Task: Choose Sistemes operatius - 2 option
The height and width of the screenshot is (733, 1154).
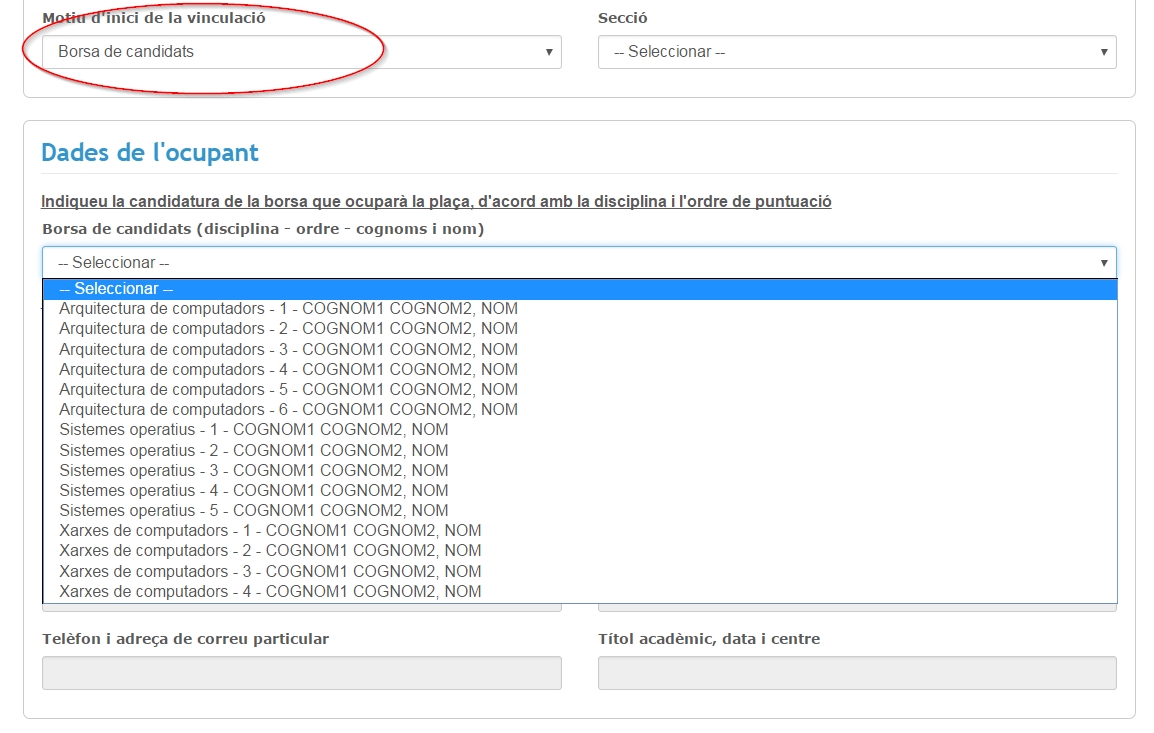Action: 254,450
